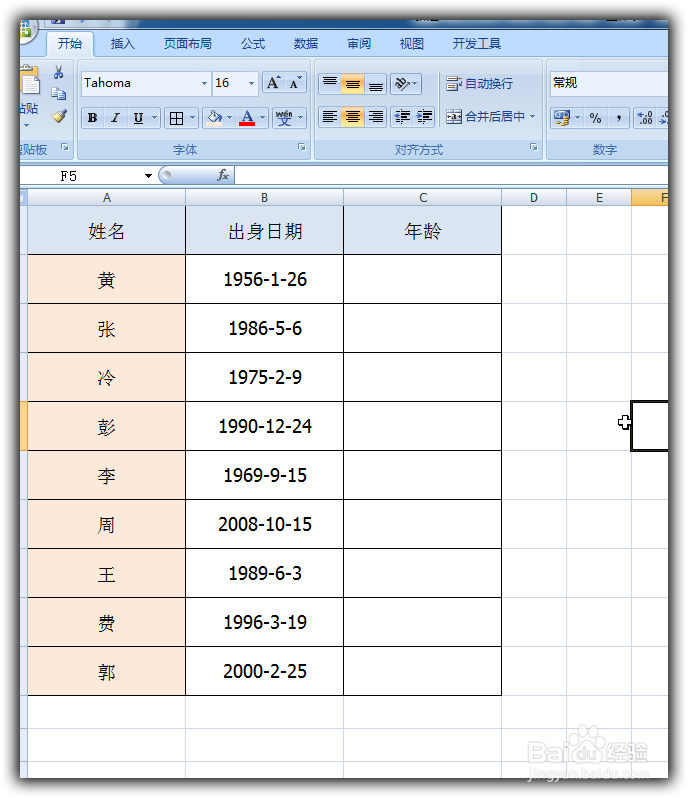Open clipboard group dialog launcher
This screenshot has width=688, height=798.
(x=65, y=147)
